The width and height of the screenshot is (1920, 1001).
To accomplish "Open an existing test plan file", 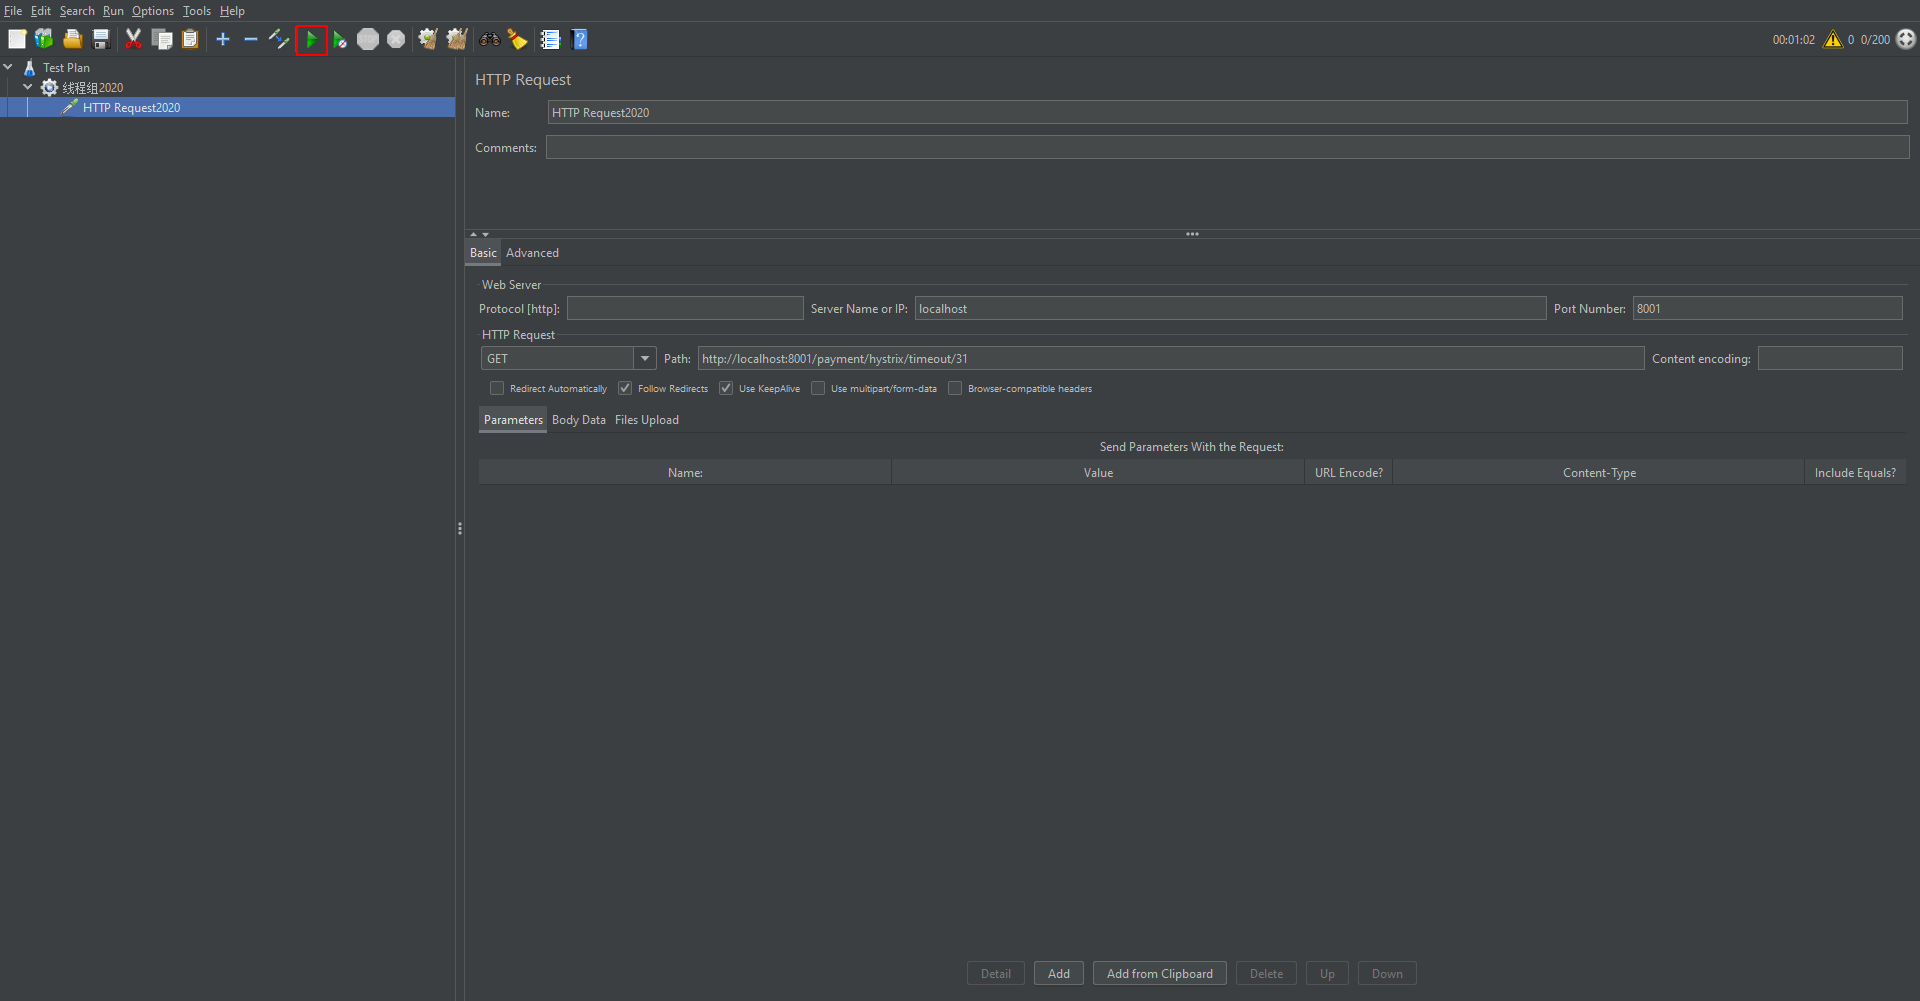I will (x=73, y=39).
